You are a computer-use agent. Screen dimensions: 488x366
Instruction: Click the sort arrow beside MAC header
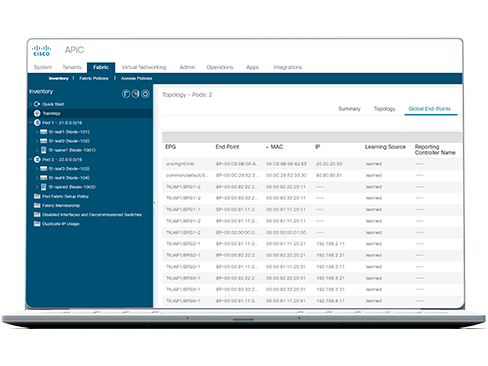point(267,147)
